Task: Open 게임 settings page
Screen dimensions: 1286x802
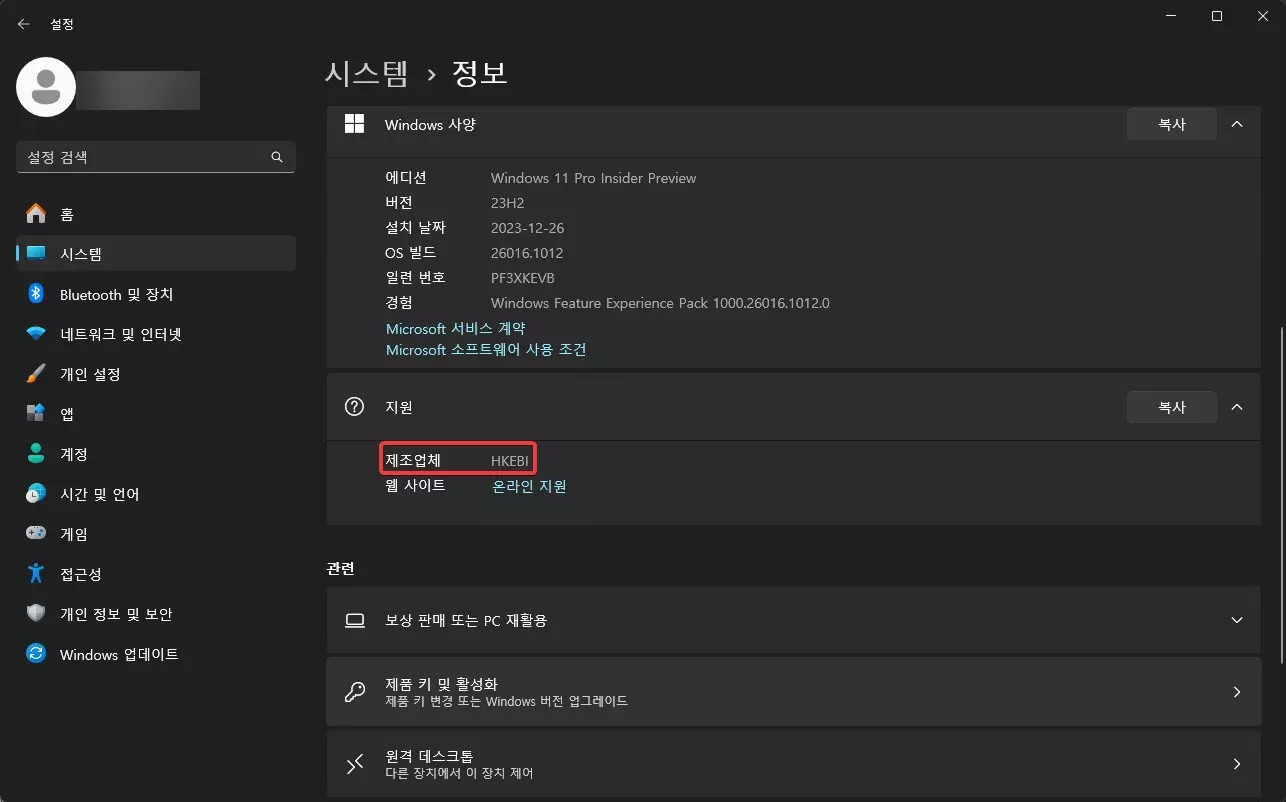Action: pyautogui.click(x=156, y=534)
